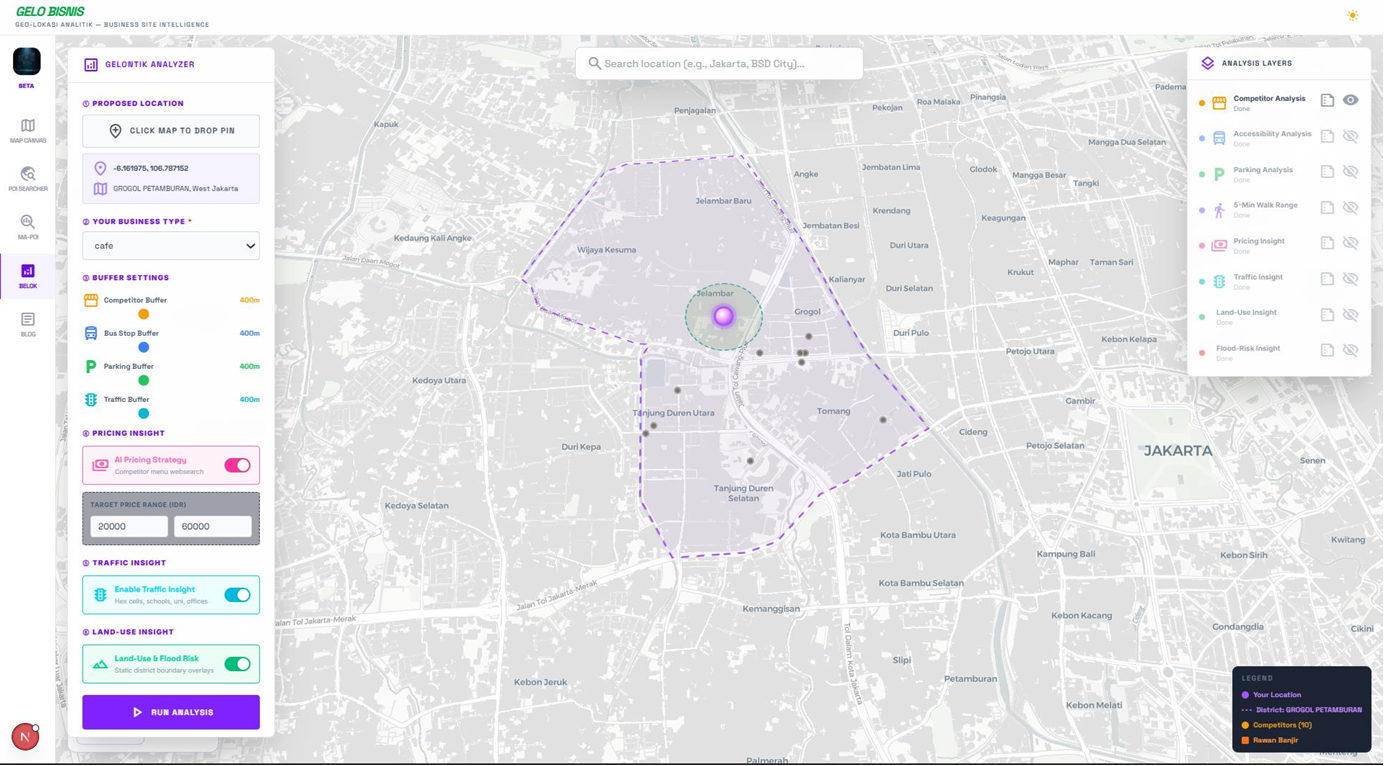The width and height of the screenshot is (1387, 766).
Task: Open MA-POI sidebar section
Action: pos(27,227)
